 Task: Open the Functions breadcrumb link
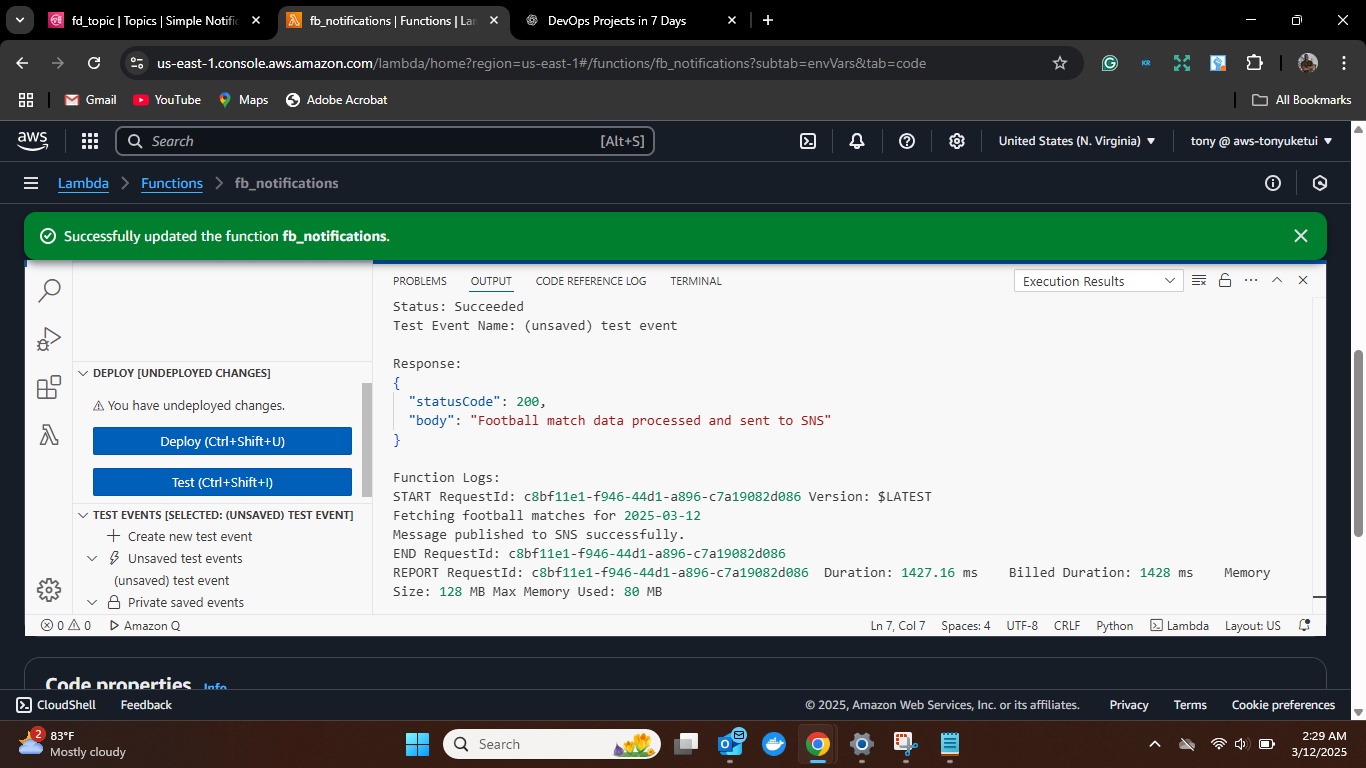pyautogui.click(x=172, y=183)
